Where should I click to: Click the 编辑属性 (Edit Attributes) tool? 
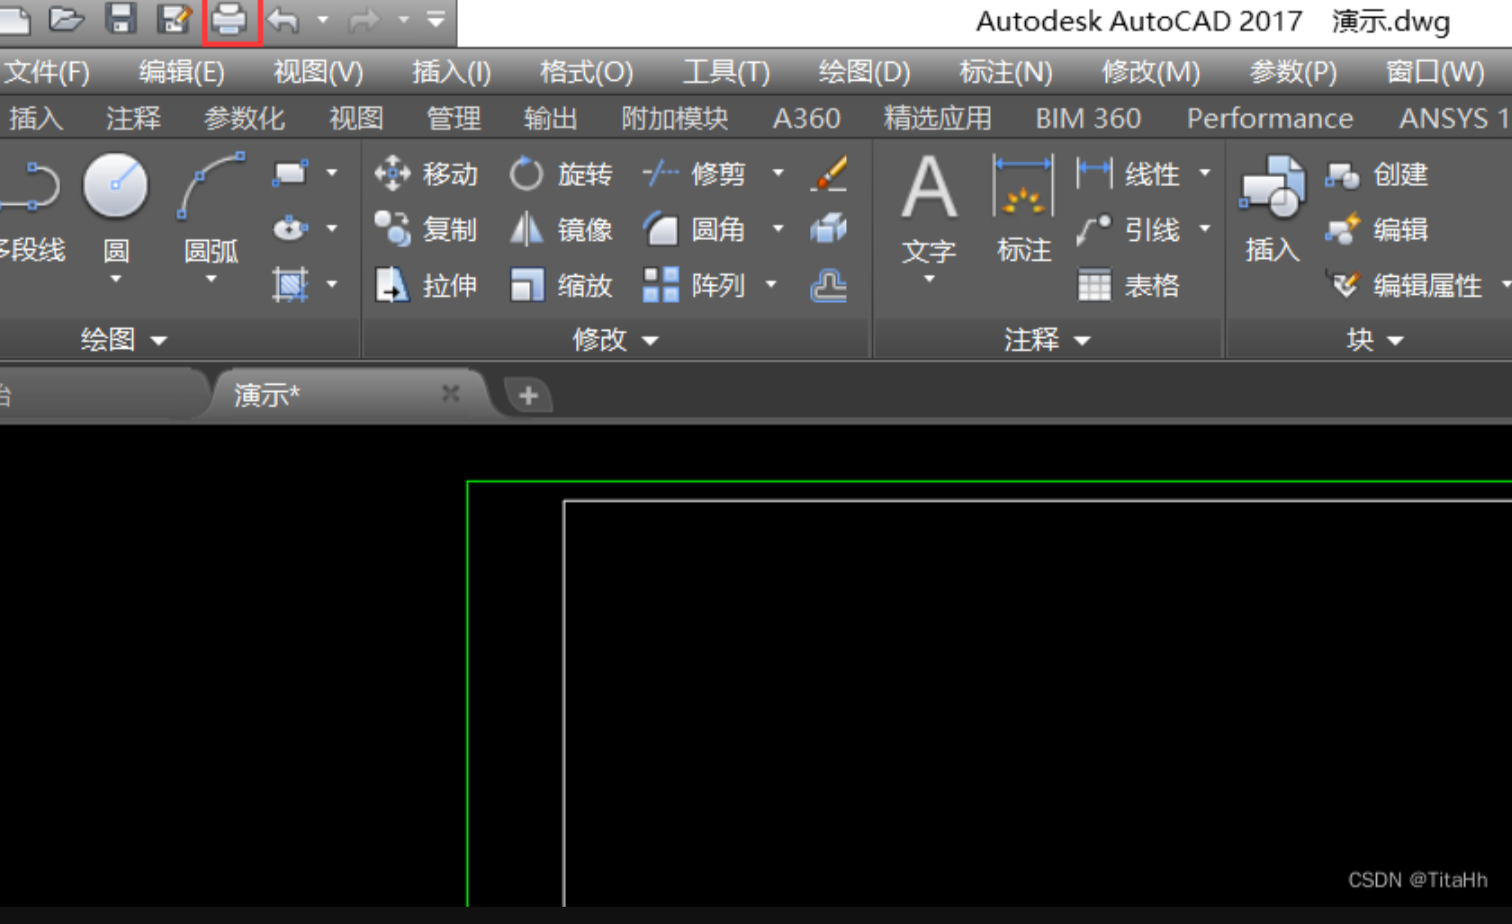[x=1403, y=285]
